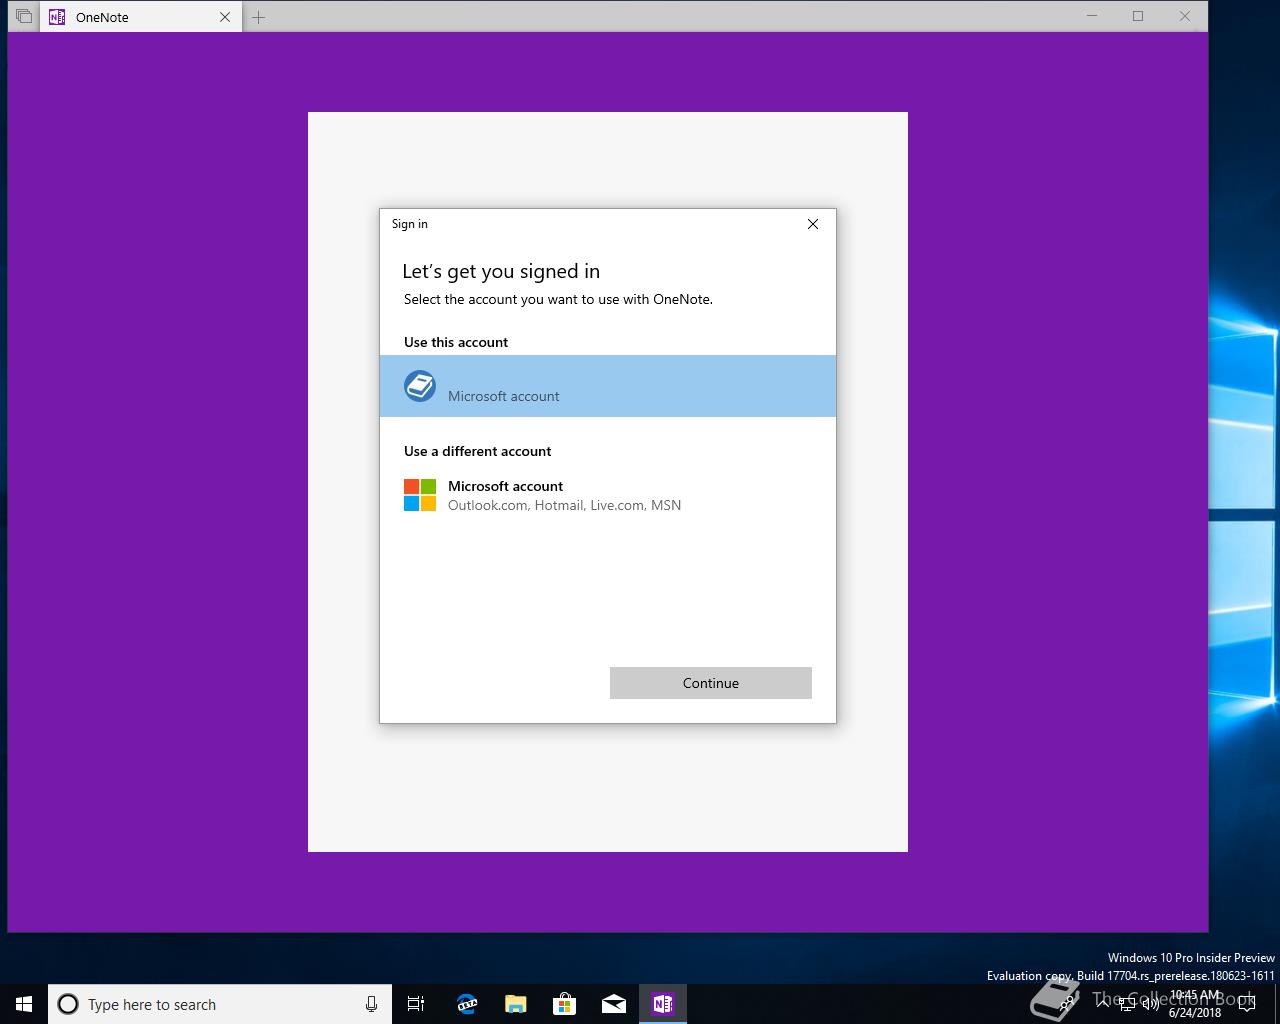Open File Explorer from the taskbar

point(516,1004)
